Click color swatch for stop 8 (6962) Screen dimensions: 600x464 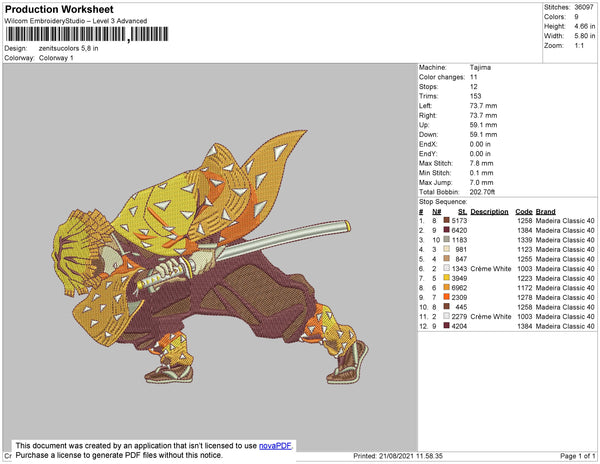pos(446,288)
